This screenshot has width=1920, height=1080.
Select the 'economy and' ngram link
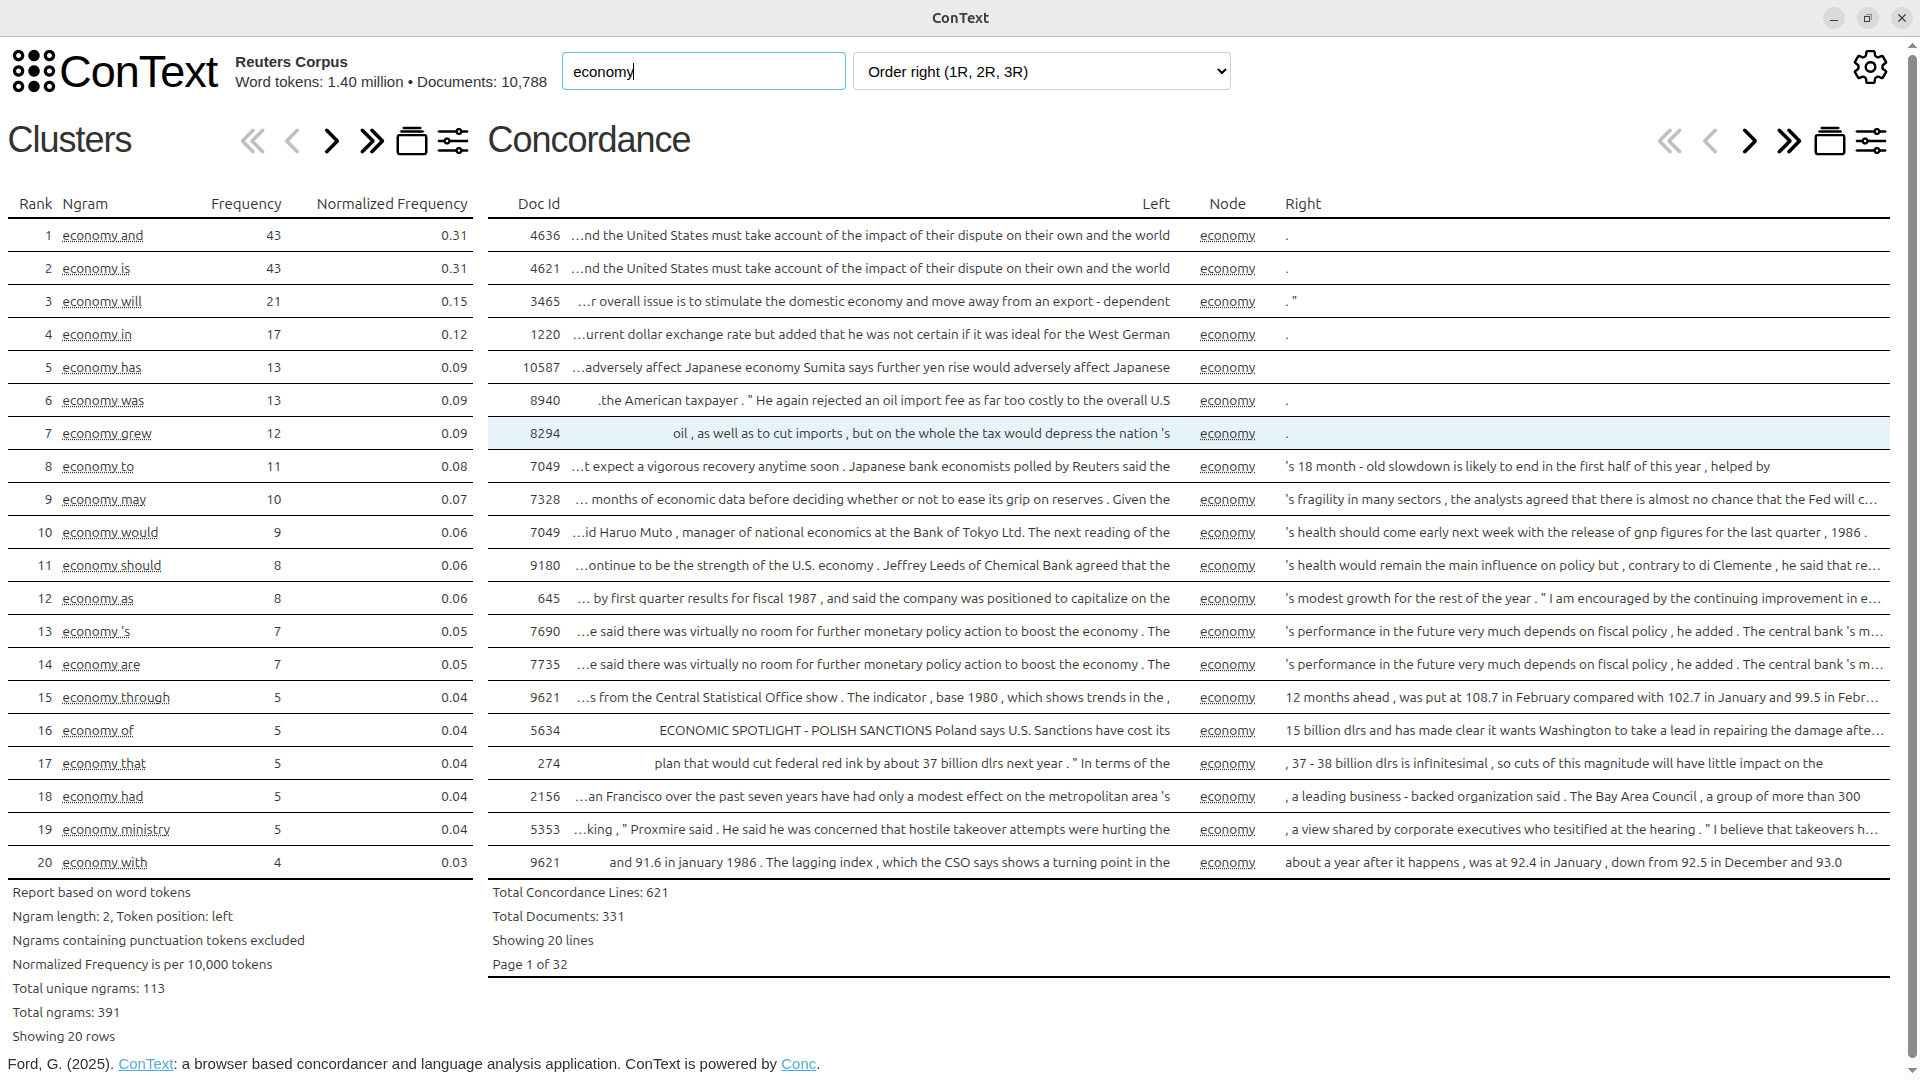coord(103,235)
